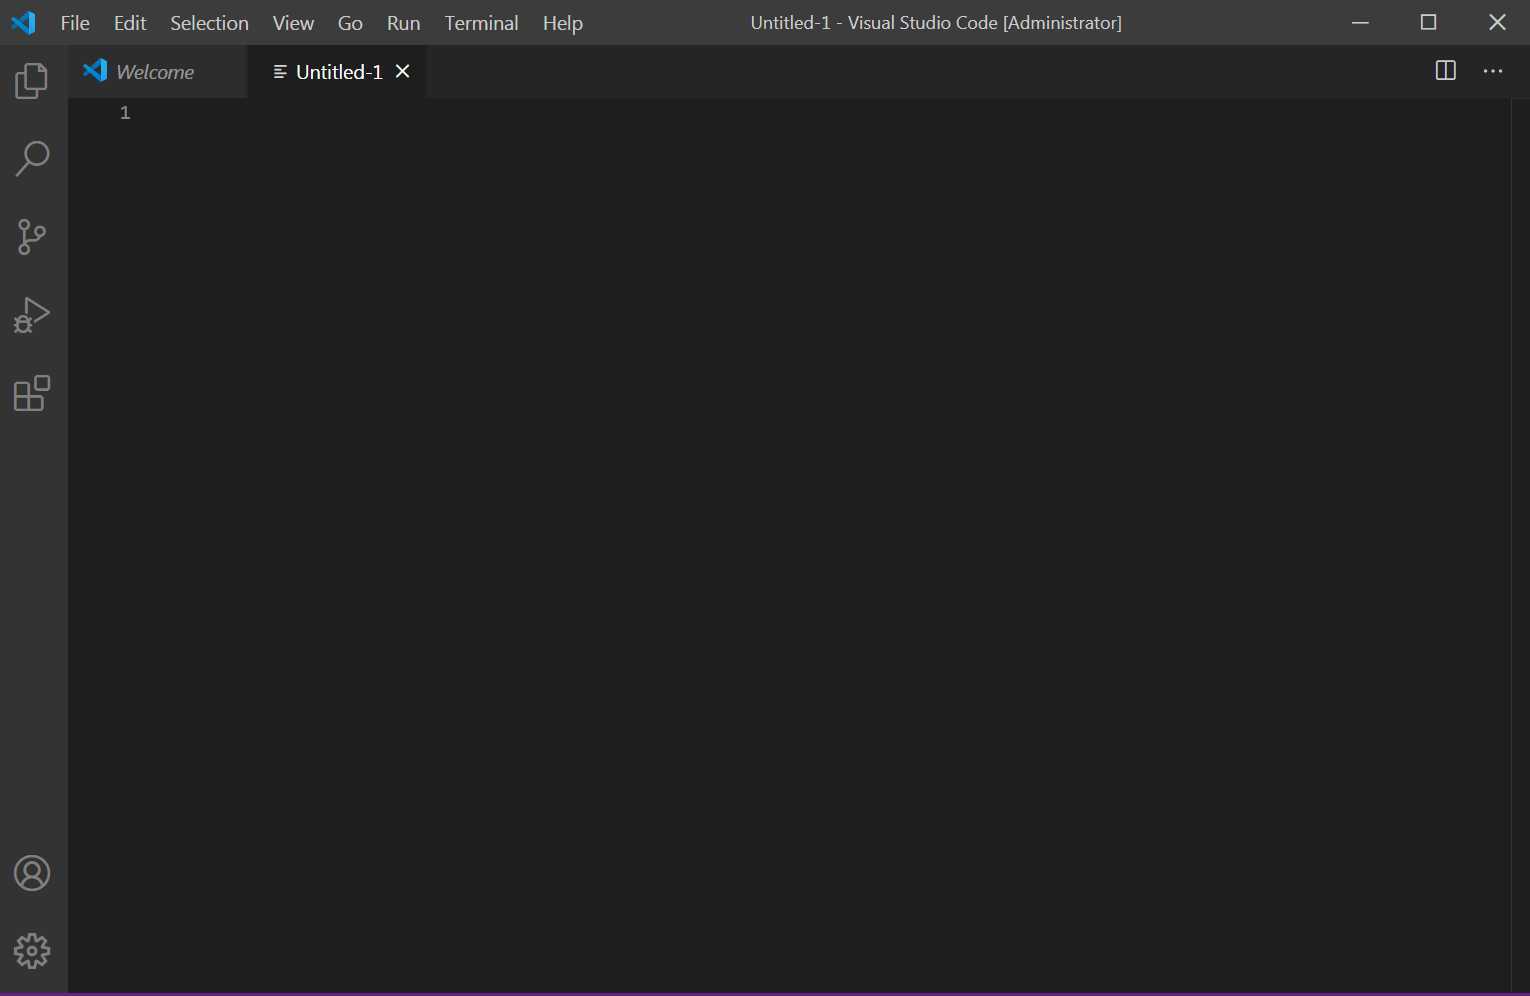Open the Edit menu
The height and width of the screenshot is (996, 1530).
click(x=130, y=23)
